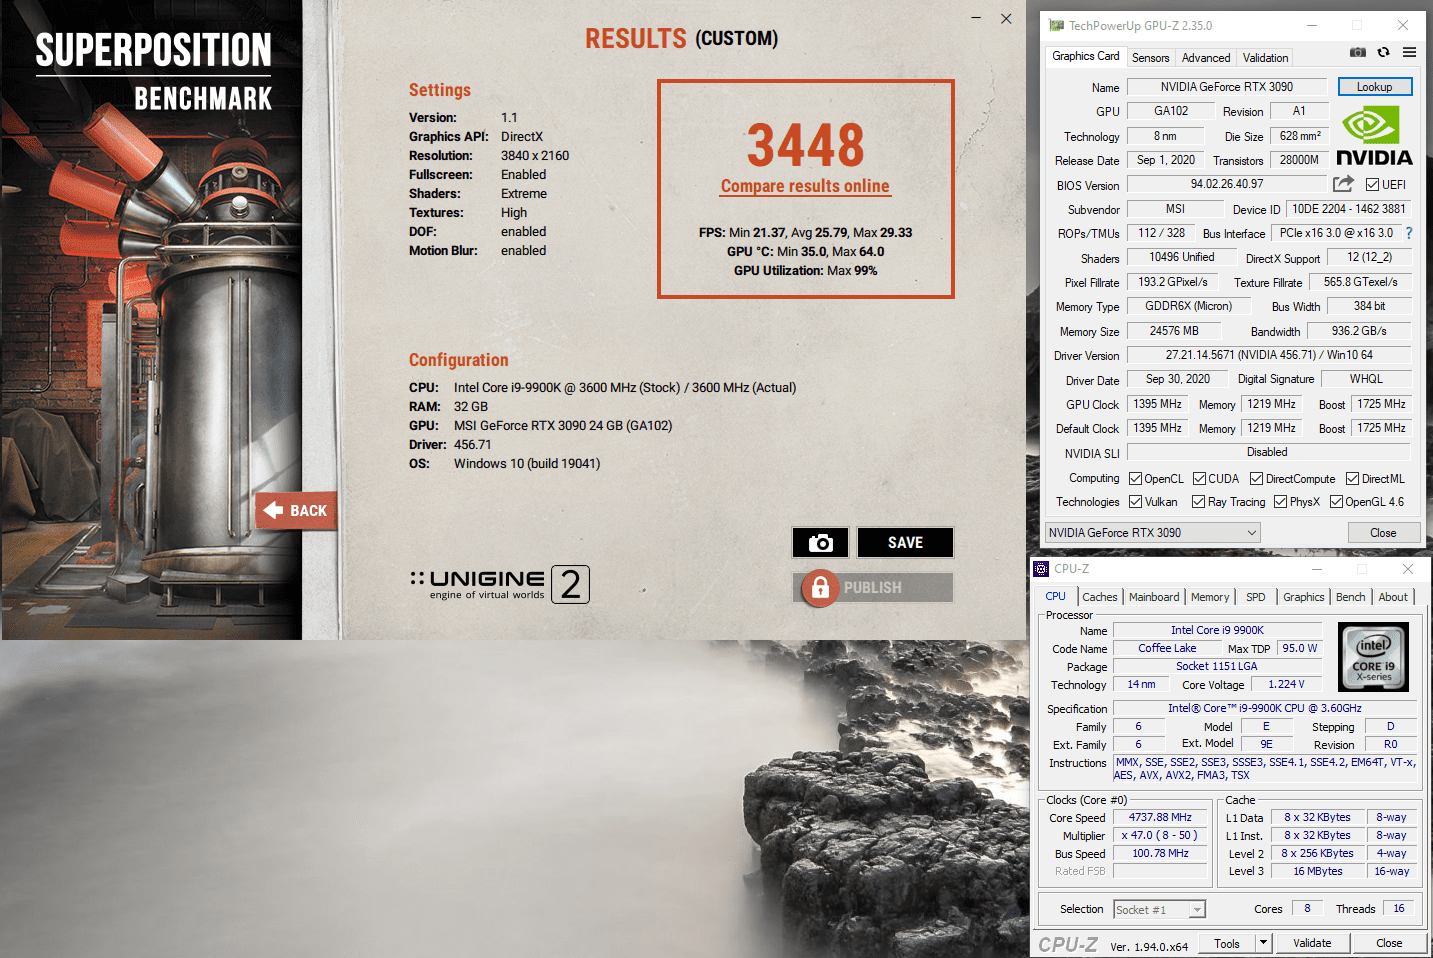Click the Memory Size 24576 MB field
The width and height of the screenshot is (1433, 958).
click(1174, 331)
